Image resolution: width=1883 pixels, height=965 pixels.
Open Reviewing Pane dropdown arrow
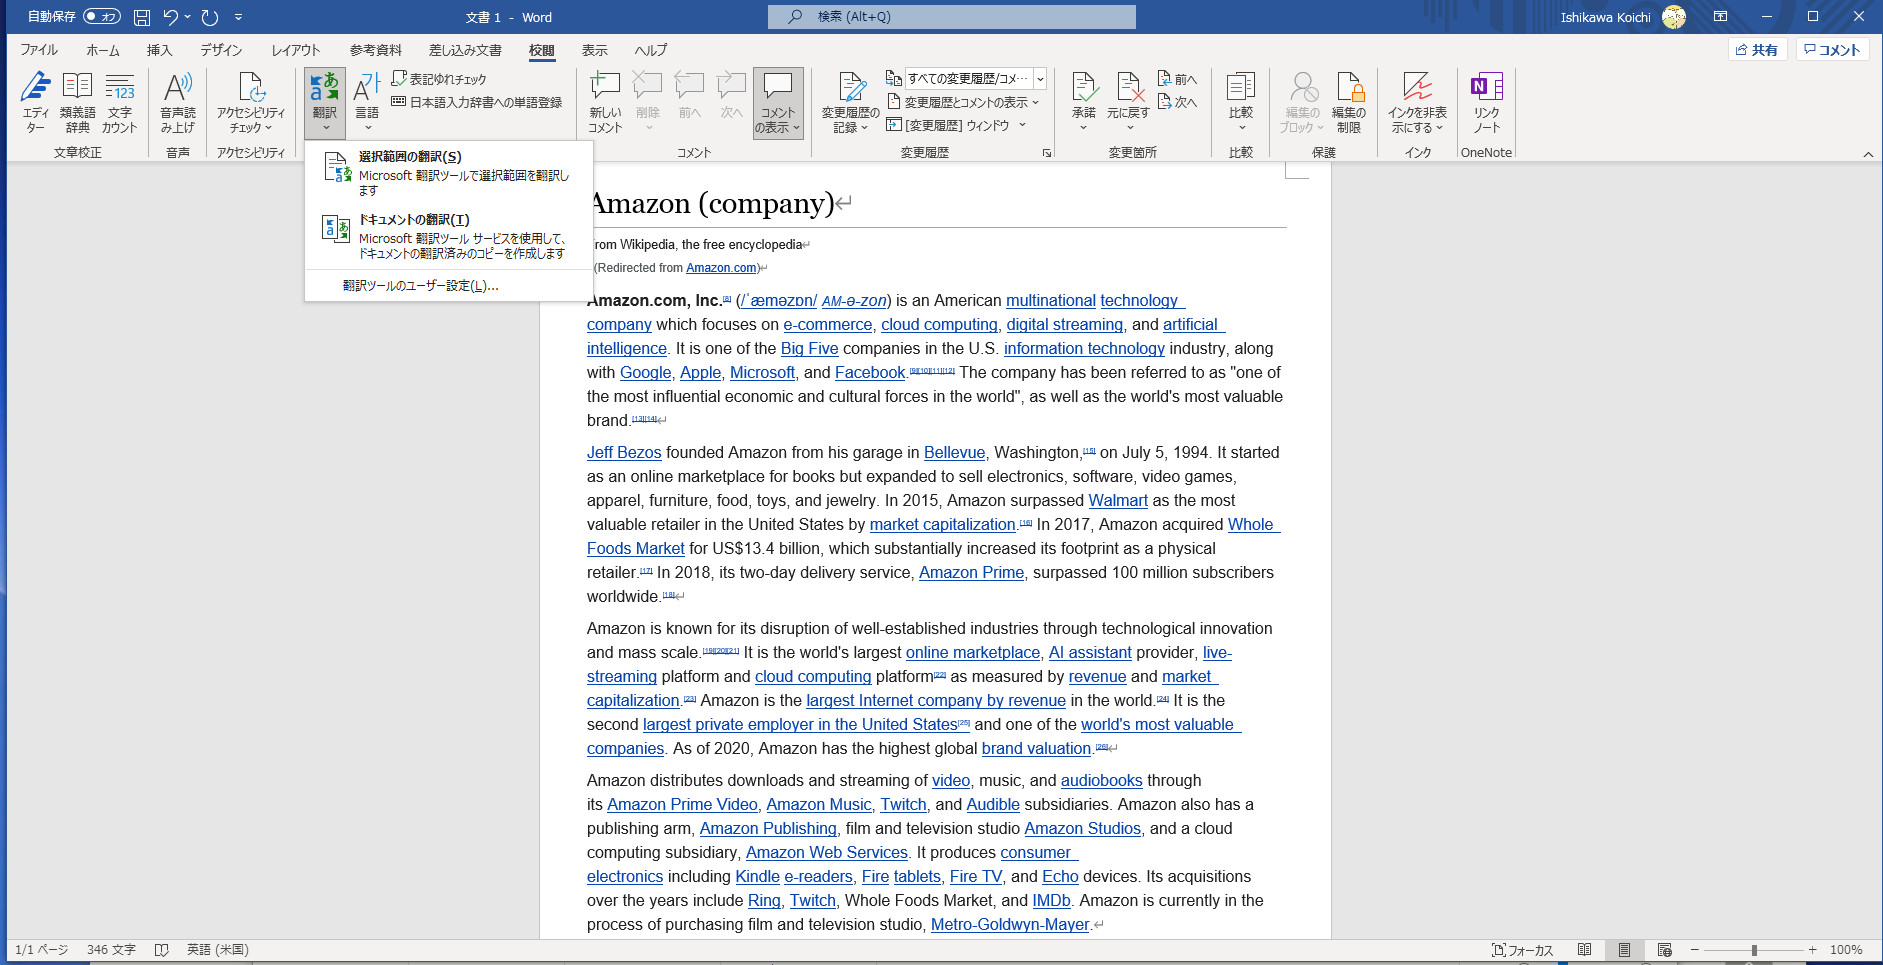coord(1022,125)
